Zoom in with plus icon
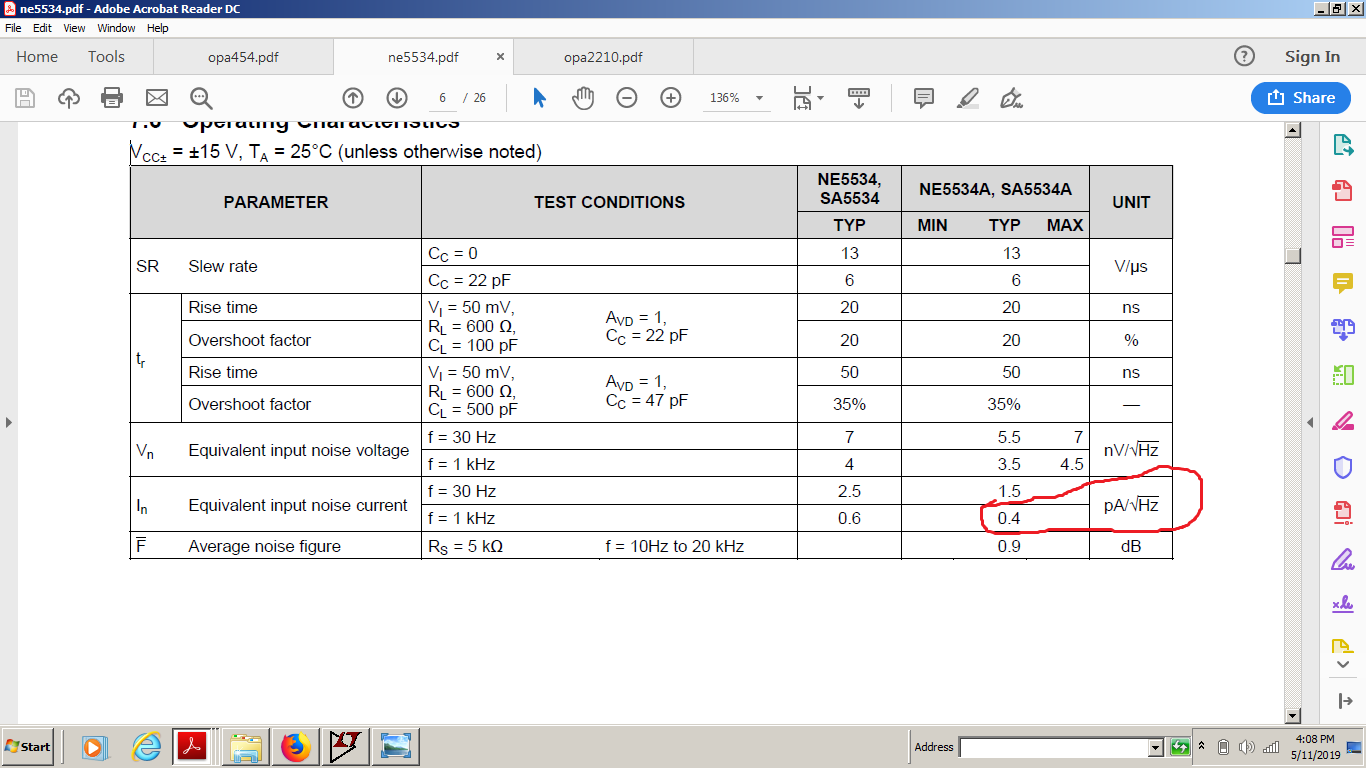Screen dimensions: 1366x768 pyautogui.click(x=671, y=98)
